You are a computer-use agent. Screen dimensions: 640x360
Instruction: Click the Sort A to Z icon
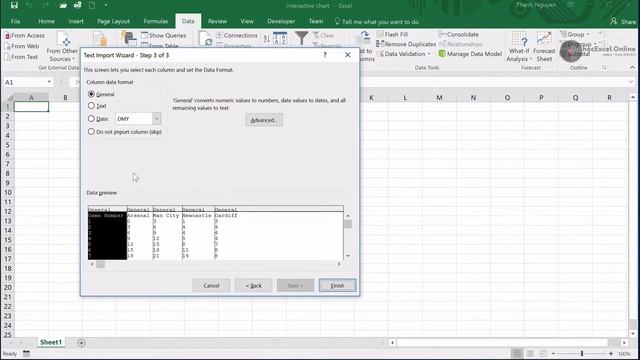[x=267, y=39]
